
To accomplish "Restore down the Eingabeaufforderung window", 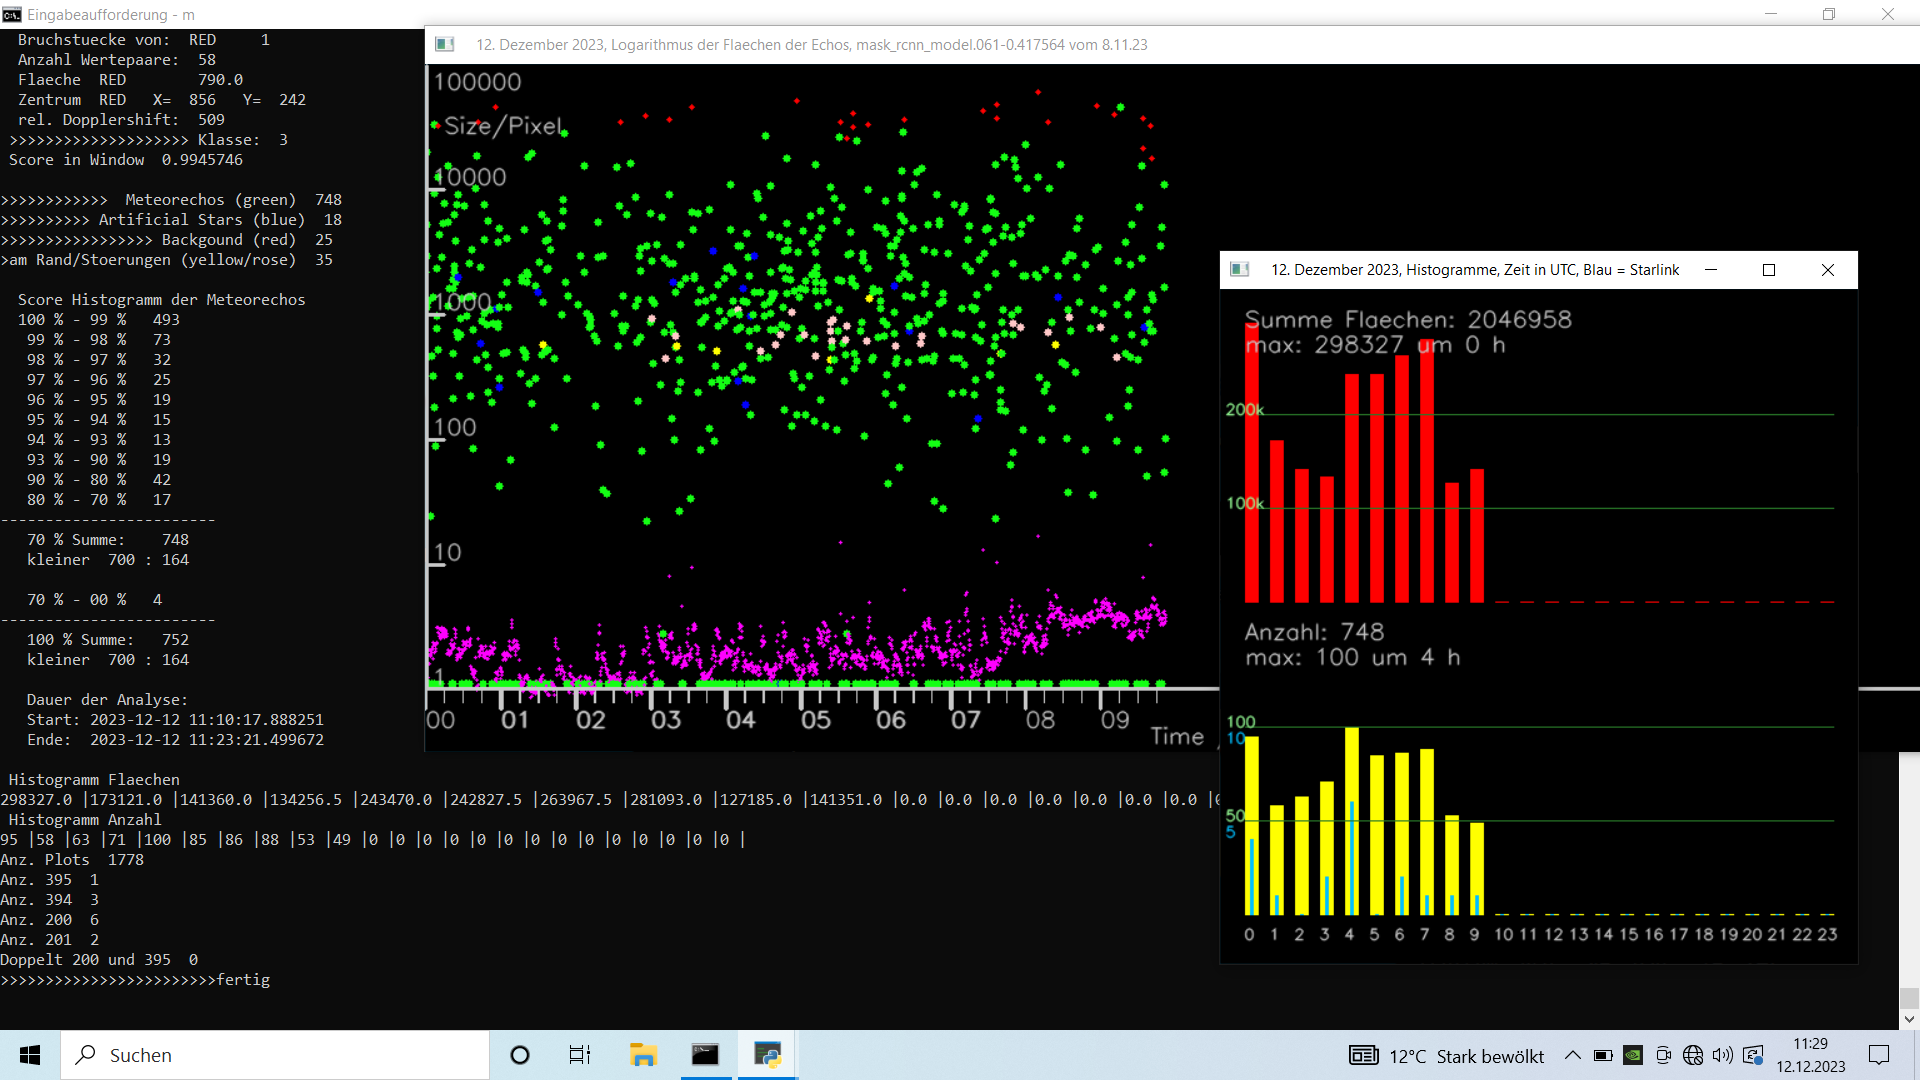I will [1829, 14].
